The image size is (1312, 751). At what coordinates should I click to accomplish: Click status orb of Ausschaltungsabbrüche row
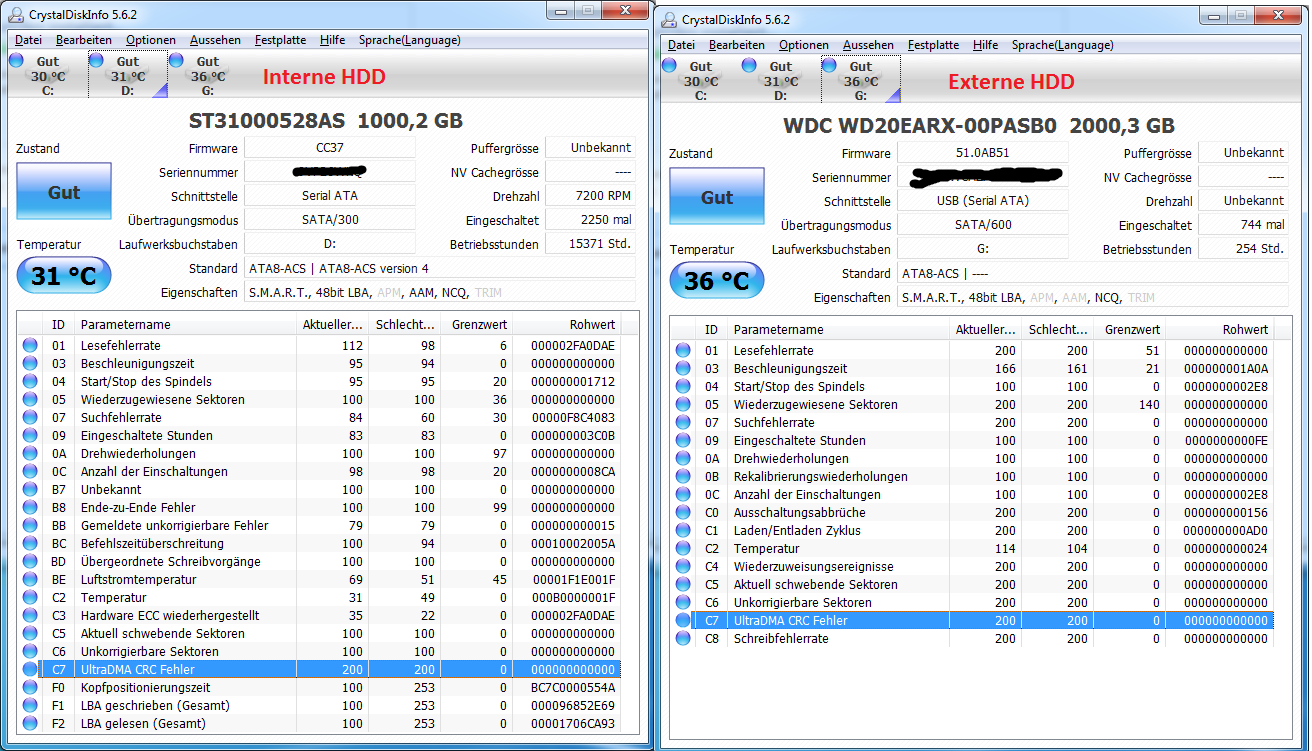pos(683,512)
